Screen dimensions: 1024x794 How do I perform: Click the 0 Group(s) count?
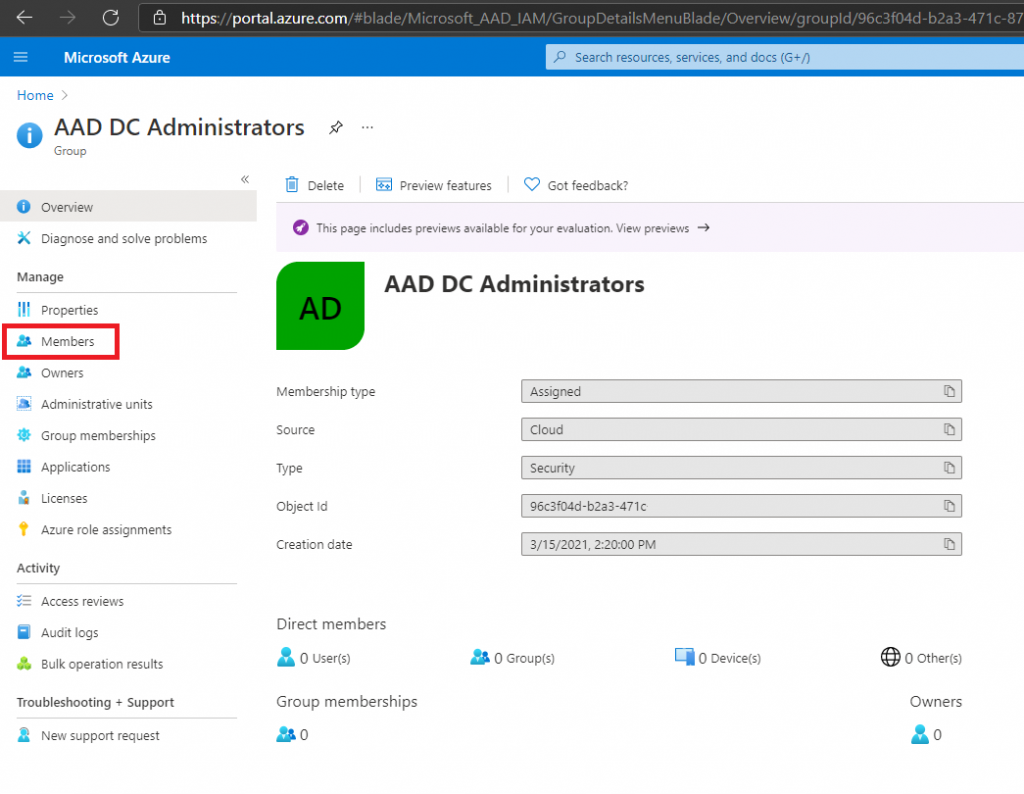pyautogui.click(x=524, y=658)
